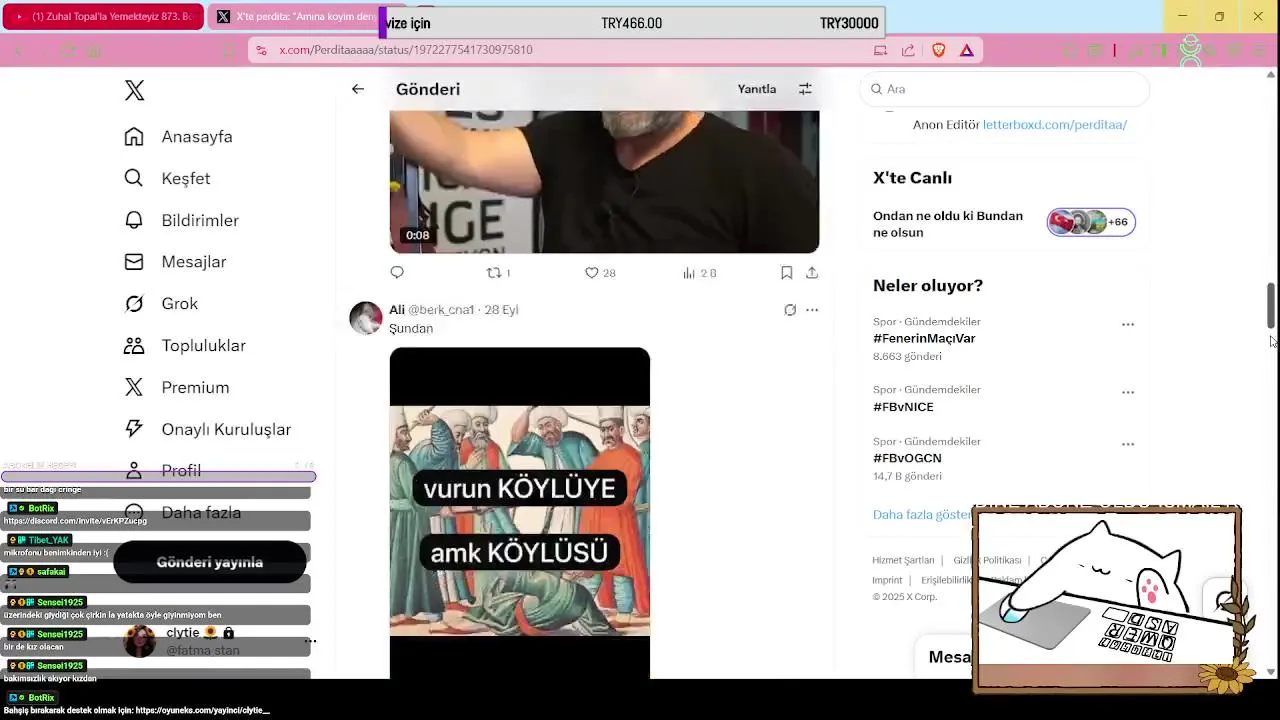The image size is (1280, 720).
Task: Click Imprint footer link
Action: coord(887,580)
